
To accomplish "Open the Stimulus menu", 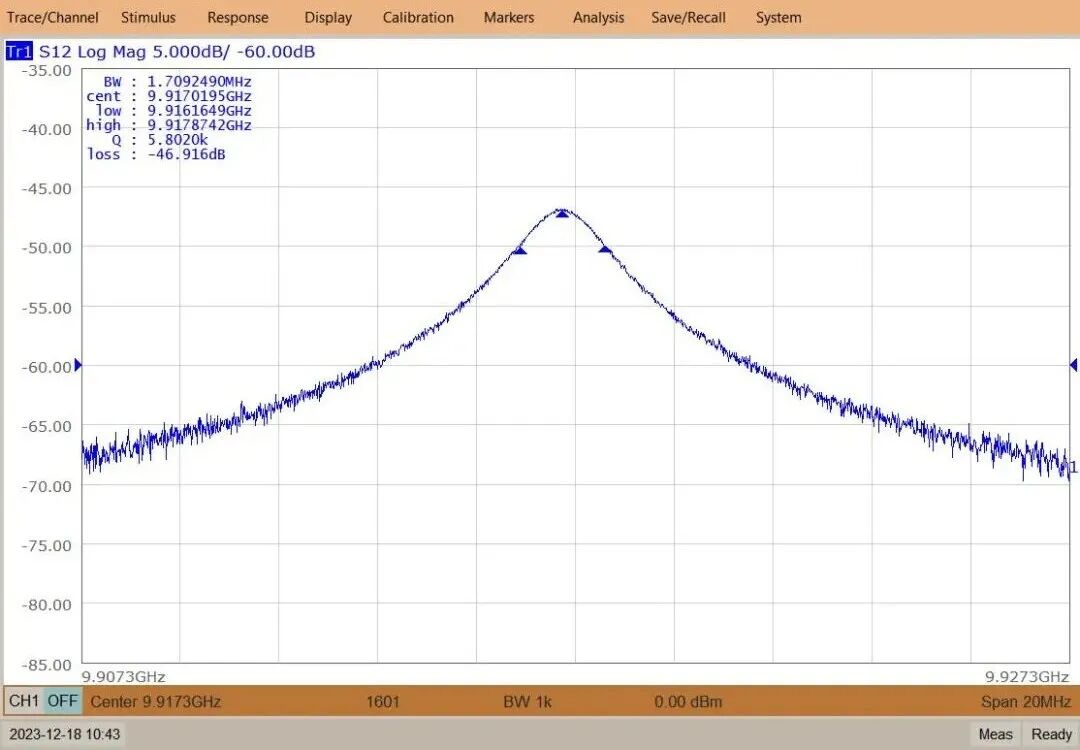I will 148,17.
